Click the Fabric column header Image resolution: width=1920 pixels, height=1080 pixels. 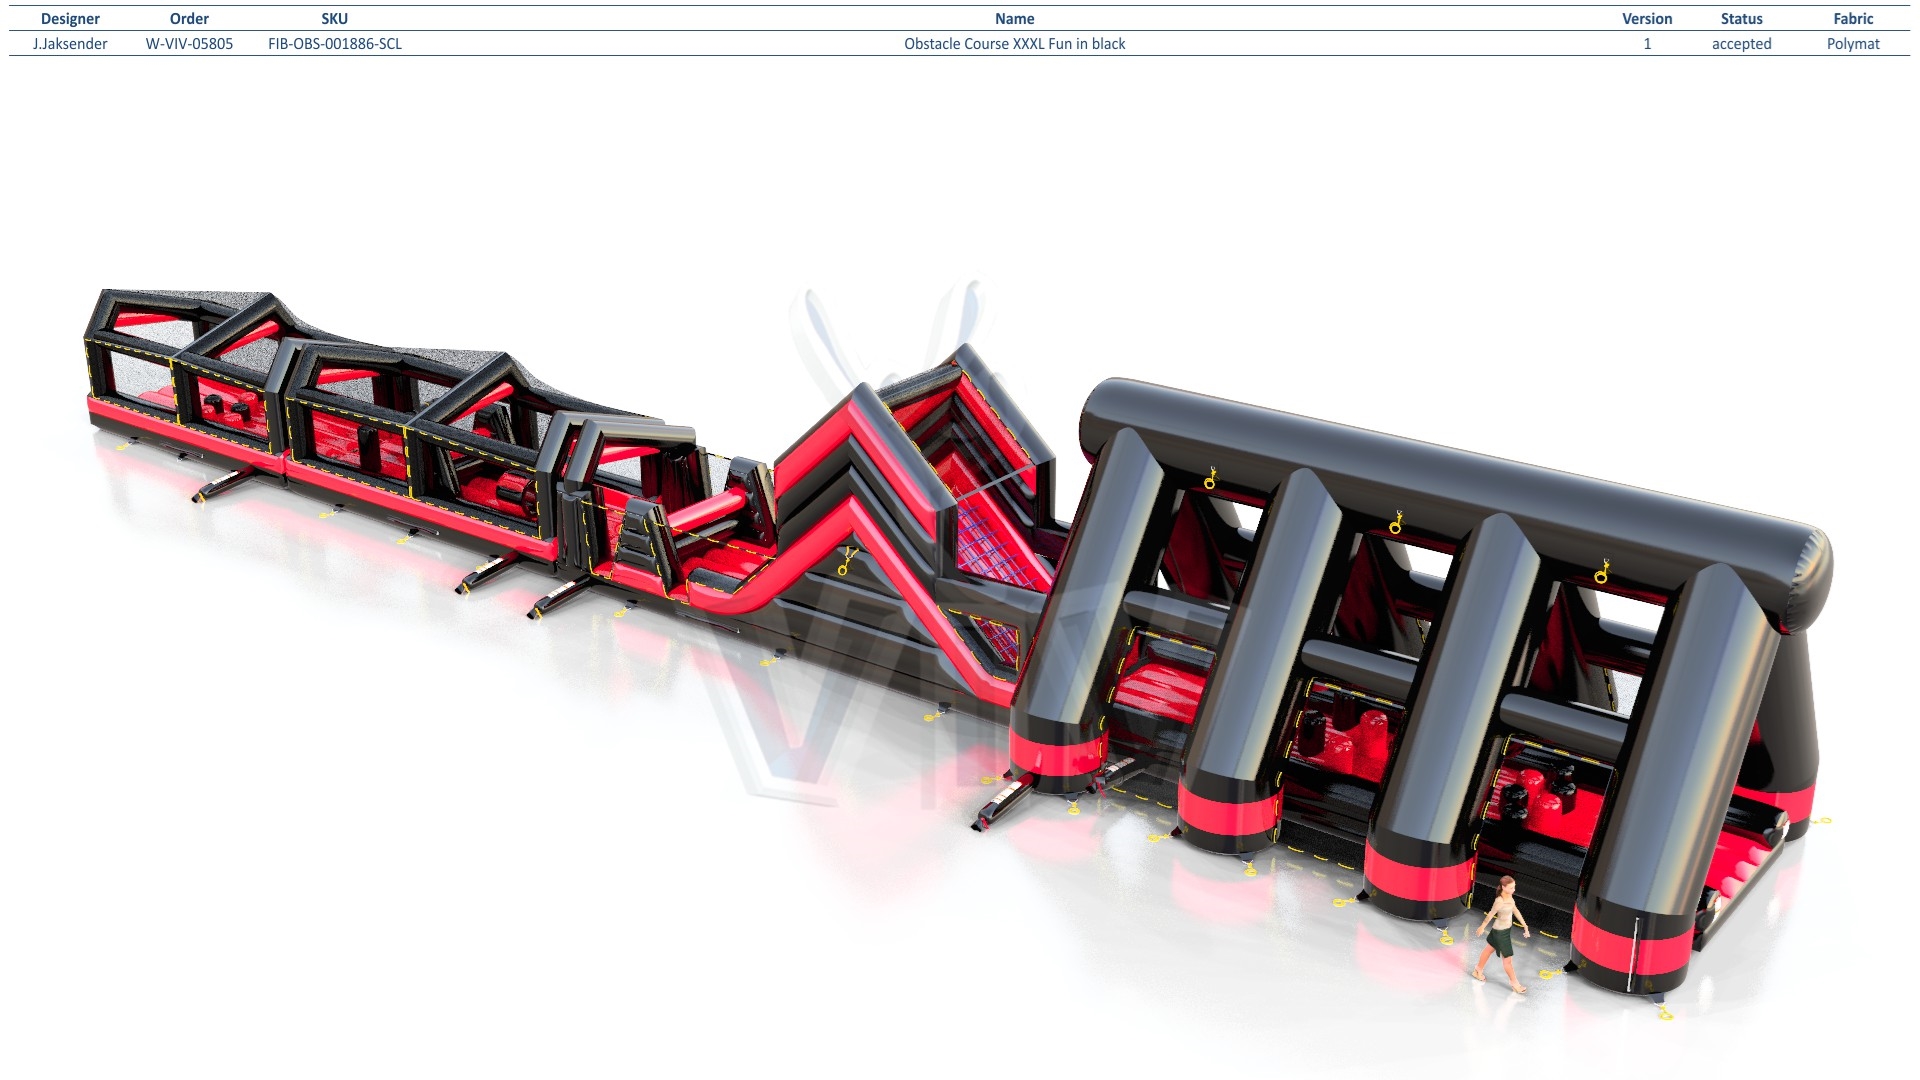(1853, 19)
